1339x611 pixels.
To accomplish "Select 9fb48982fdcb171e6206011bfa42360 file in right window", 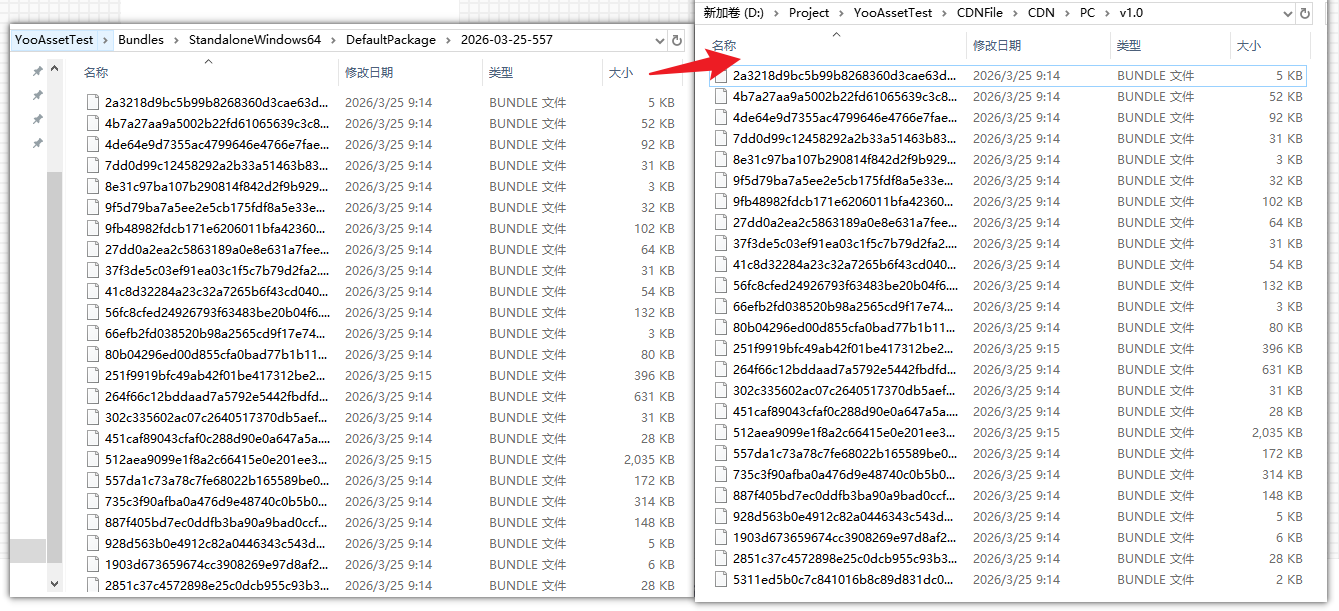I will [844, 201].
